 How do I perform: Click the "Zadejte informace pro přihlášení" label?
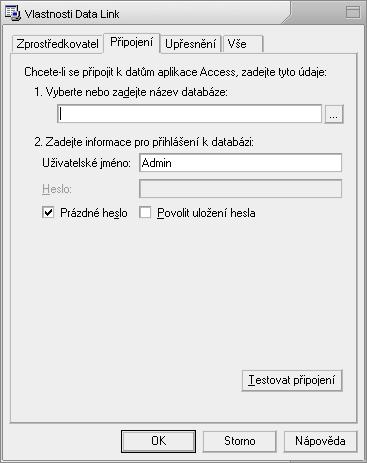click(x=144, y=142)
